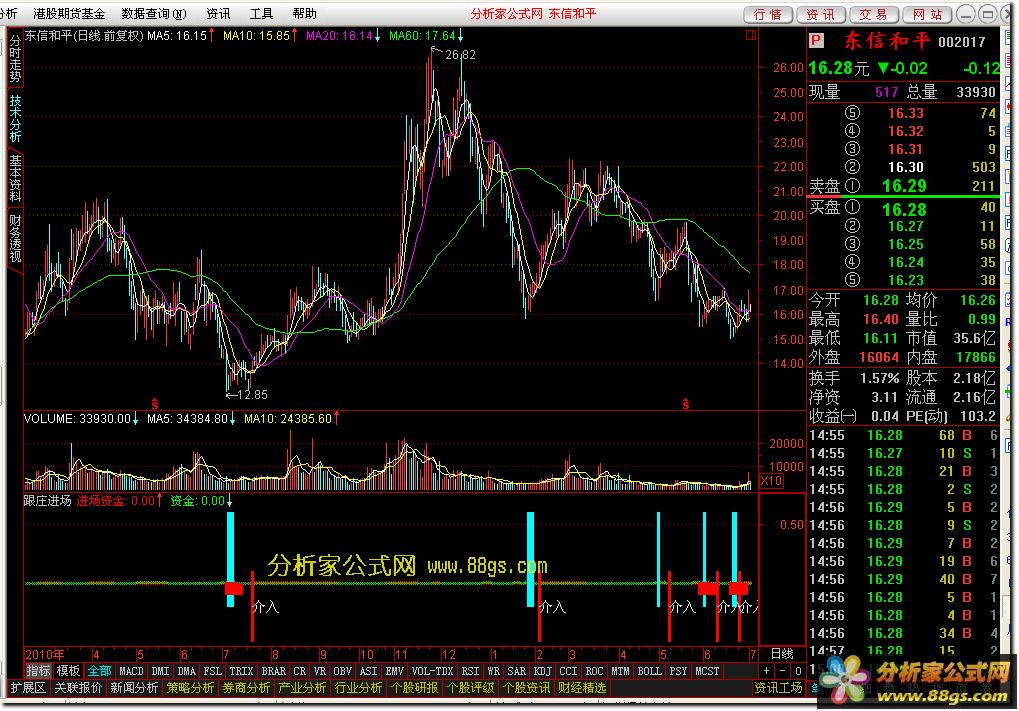Switch indicator to RSI
This screenshot has height=711, width=1019.
pyautogui.click(x=471, y=671)
